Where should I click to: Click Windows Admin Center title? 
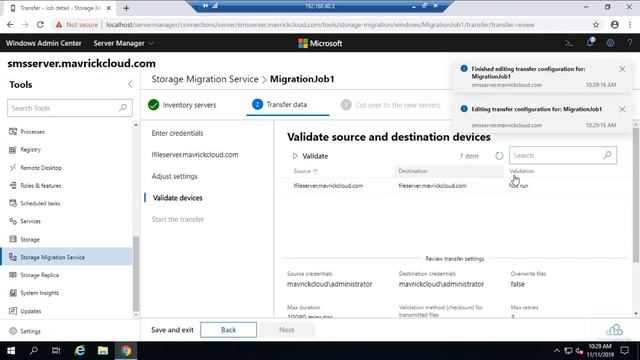coord(43,43)
